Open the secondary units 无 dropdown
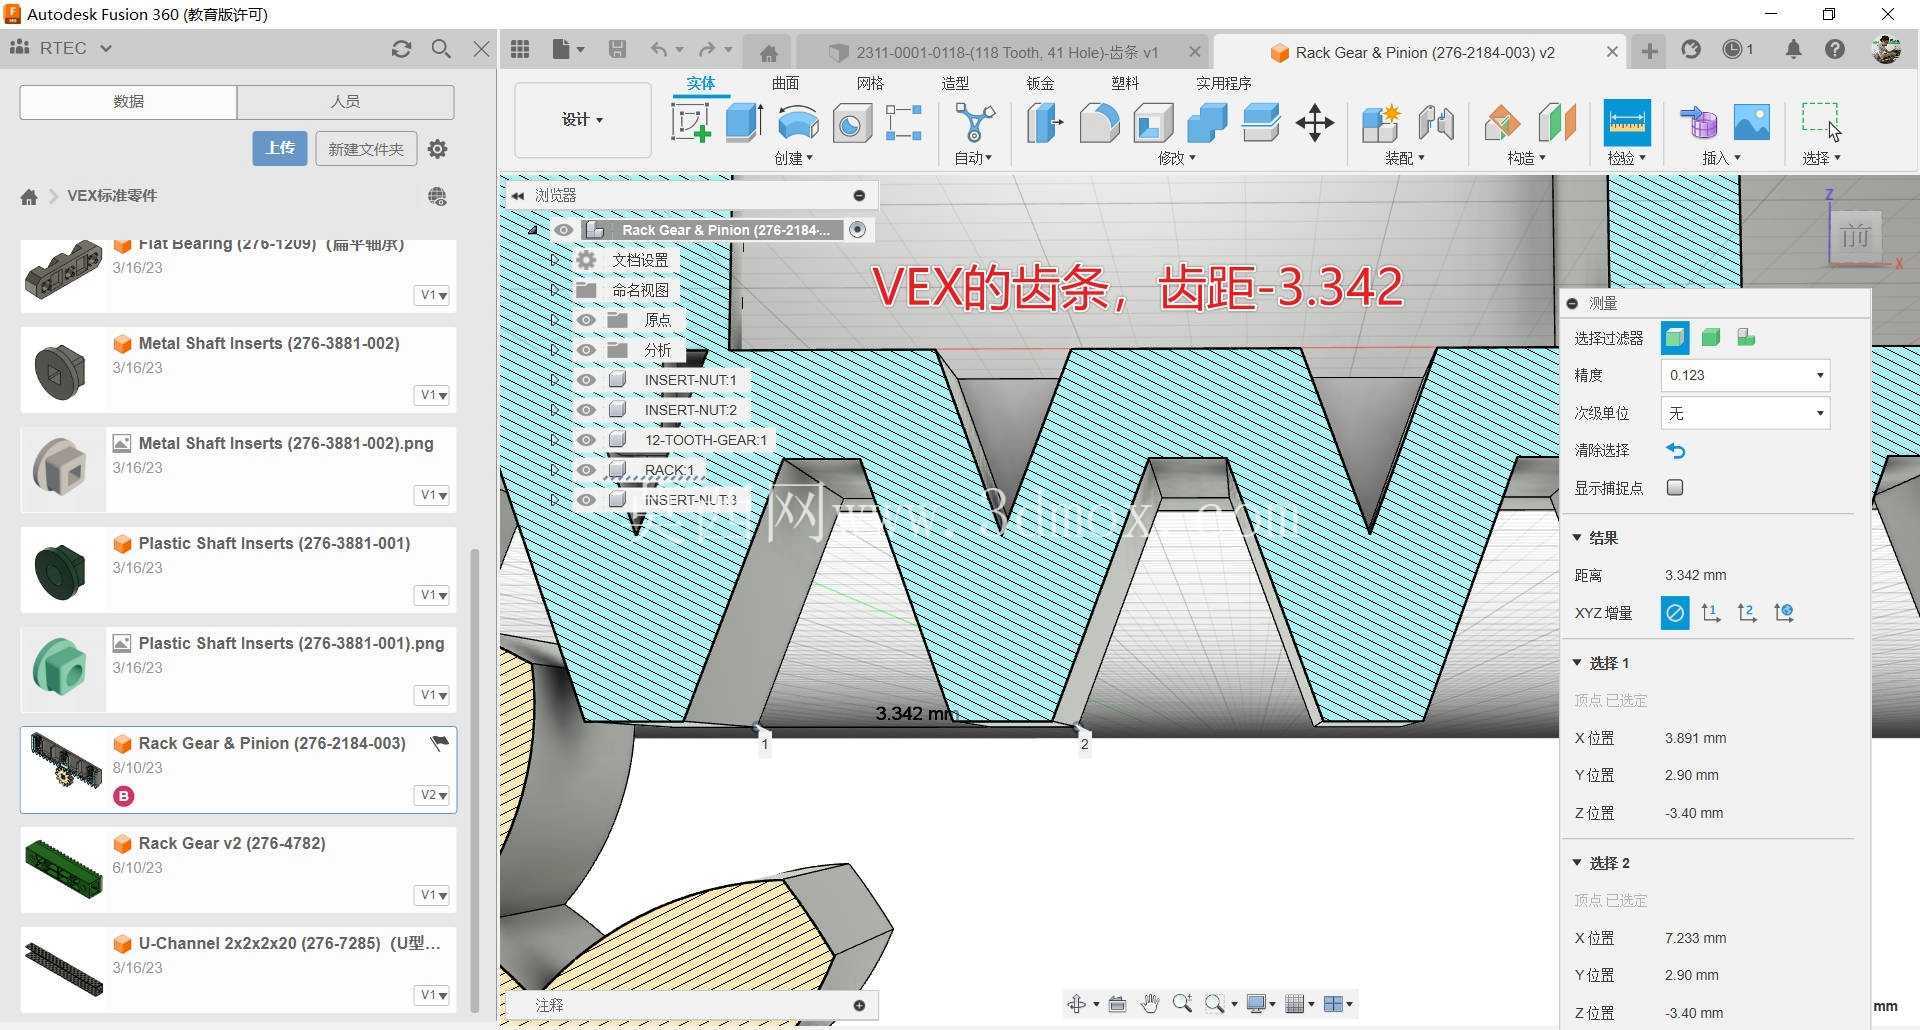Screen dimensions: 1920x1030 (1745, 413)
